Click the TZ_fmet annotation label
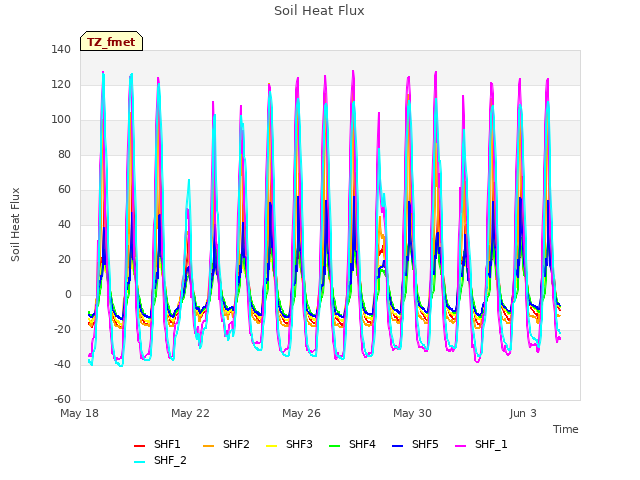 [111, 42]
